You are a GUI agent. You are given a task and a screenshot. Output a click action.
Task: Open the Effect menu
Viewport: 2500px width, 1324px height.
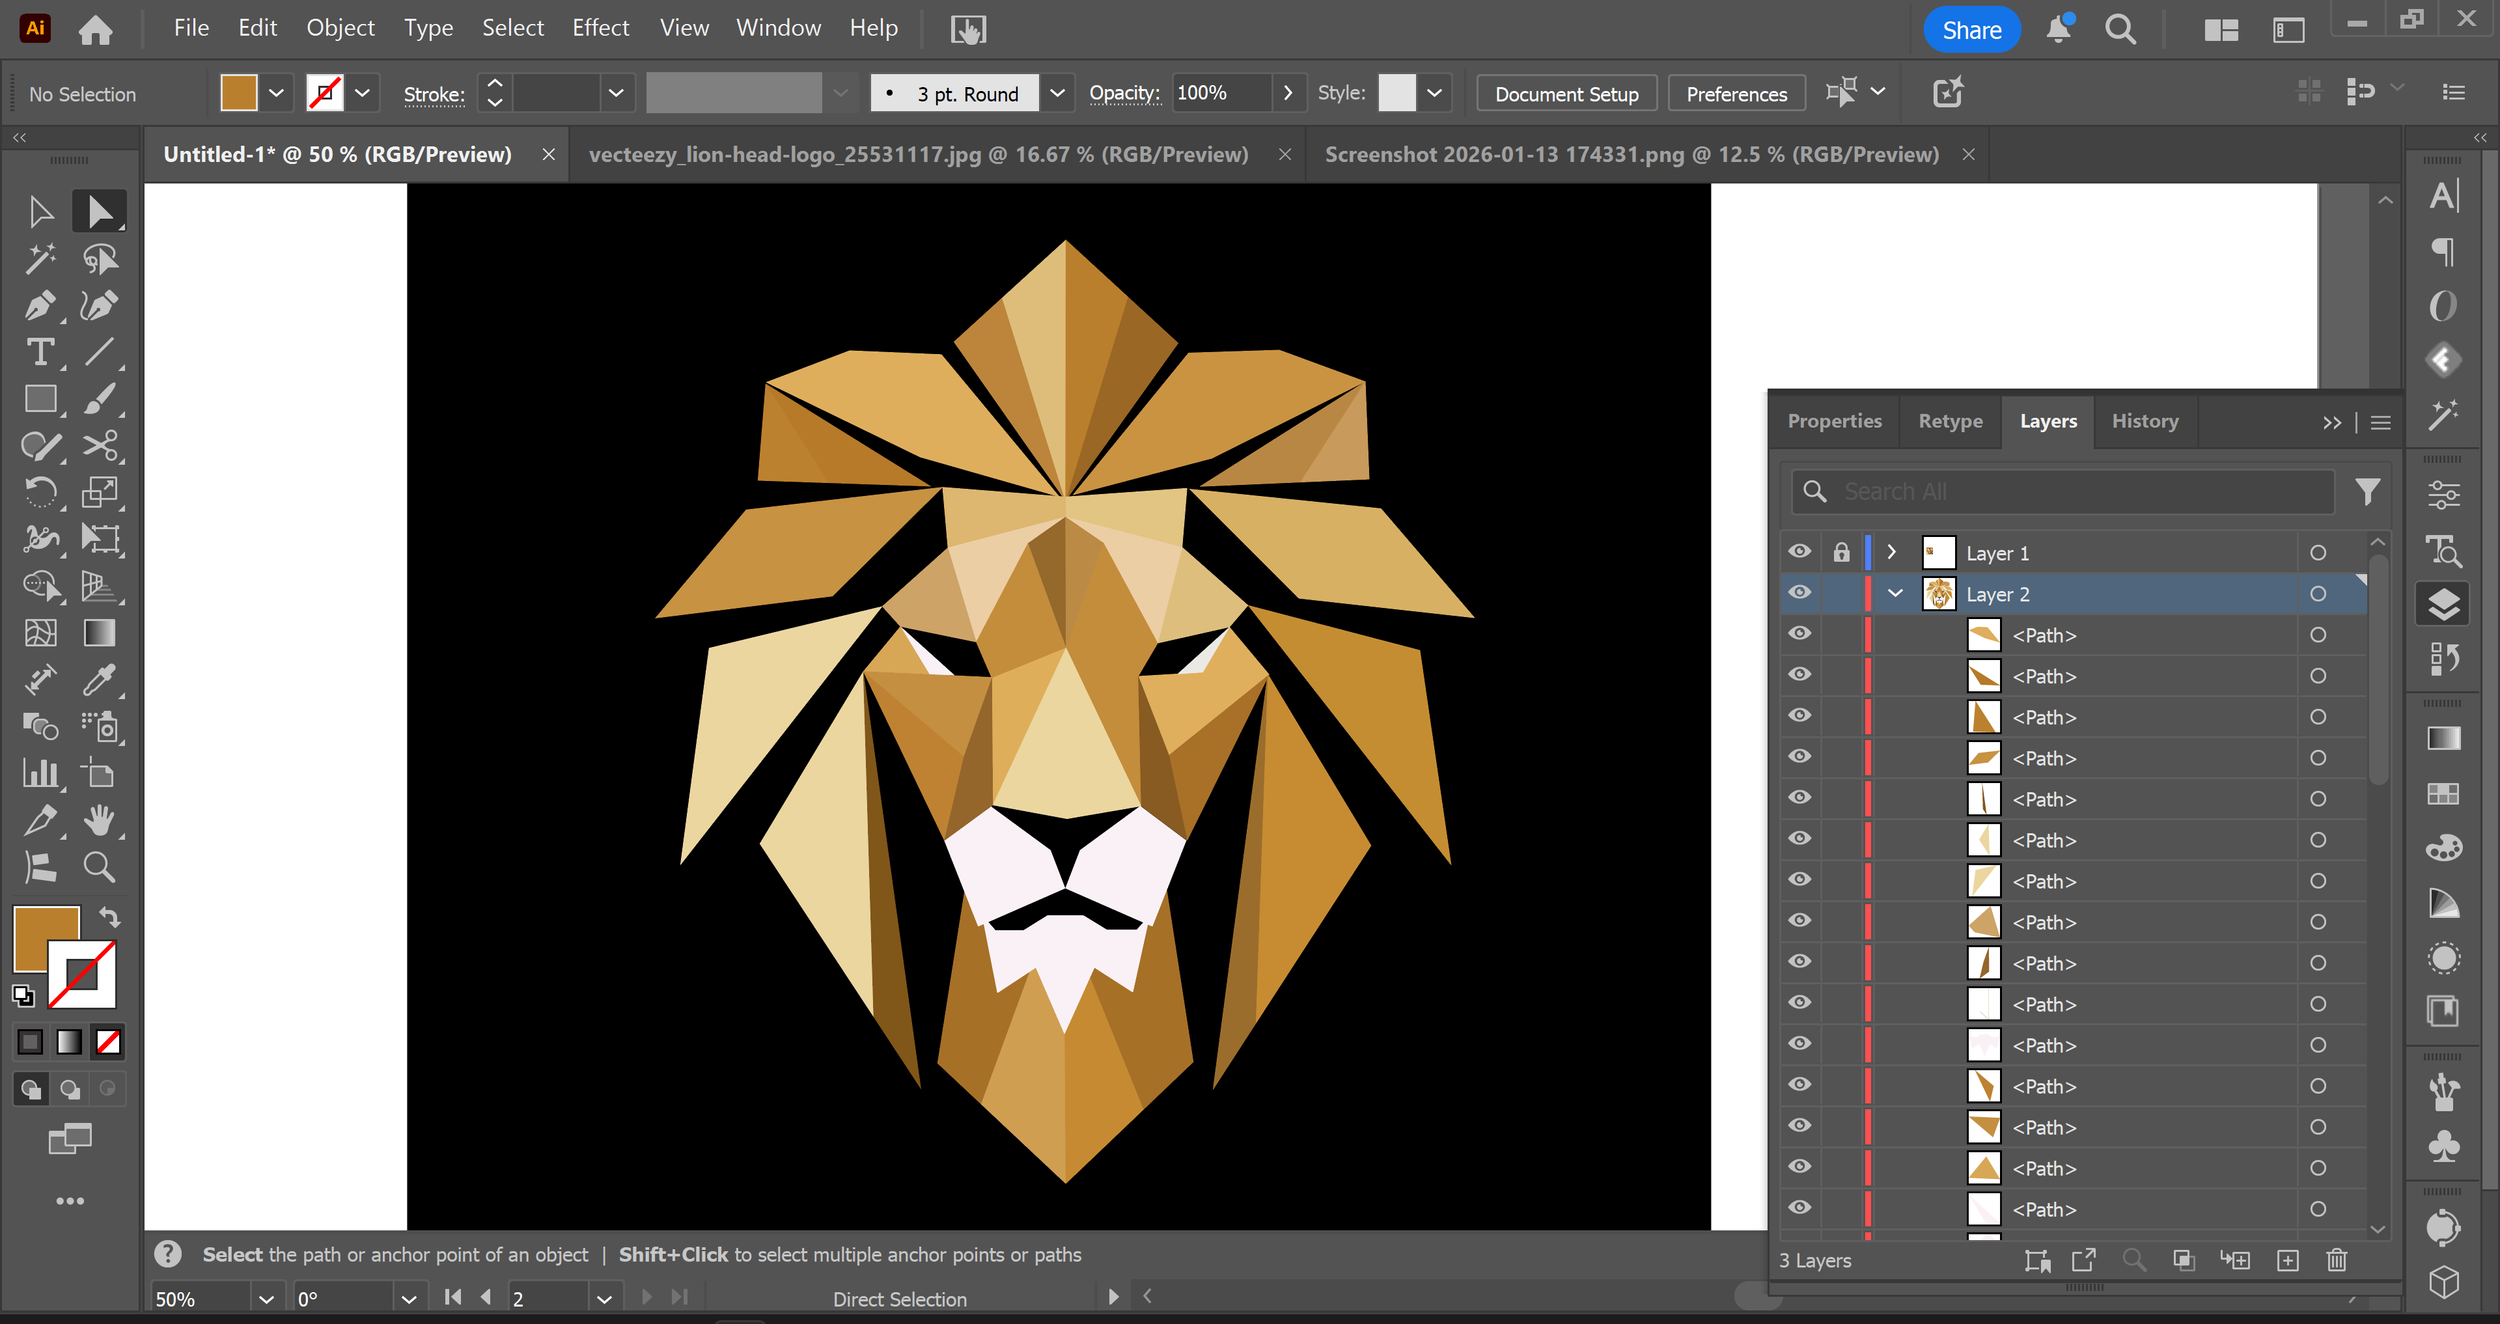click(x=600, y=28)
